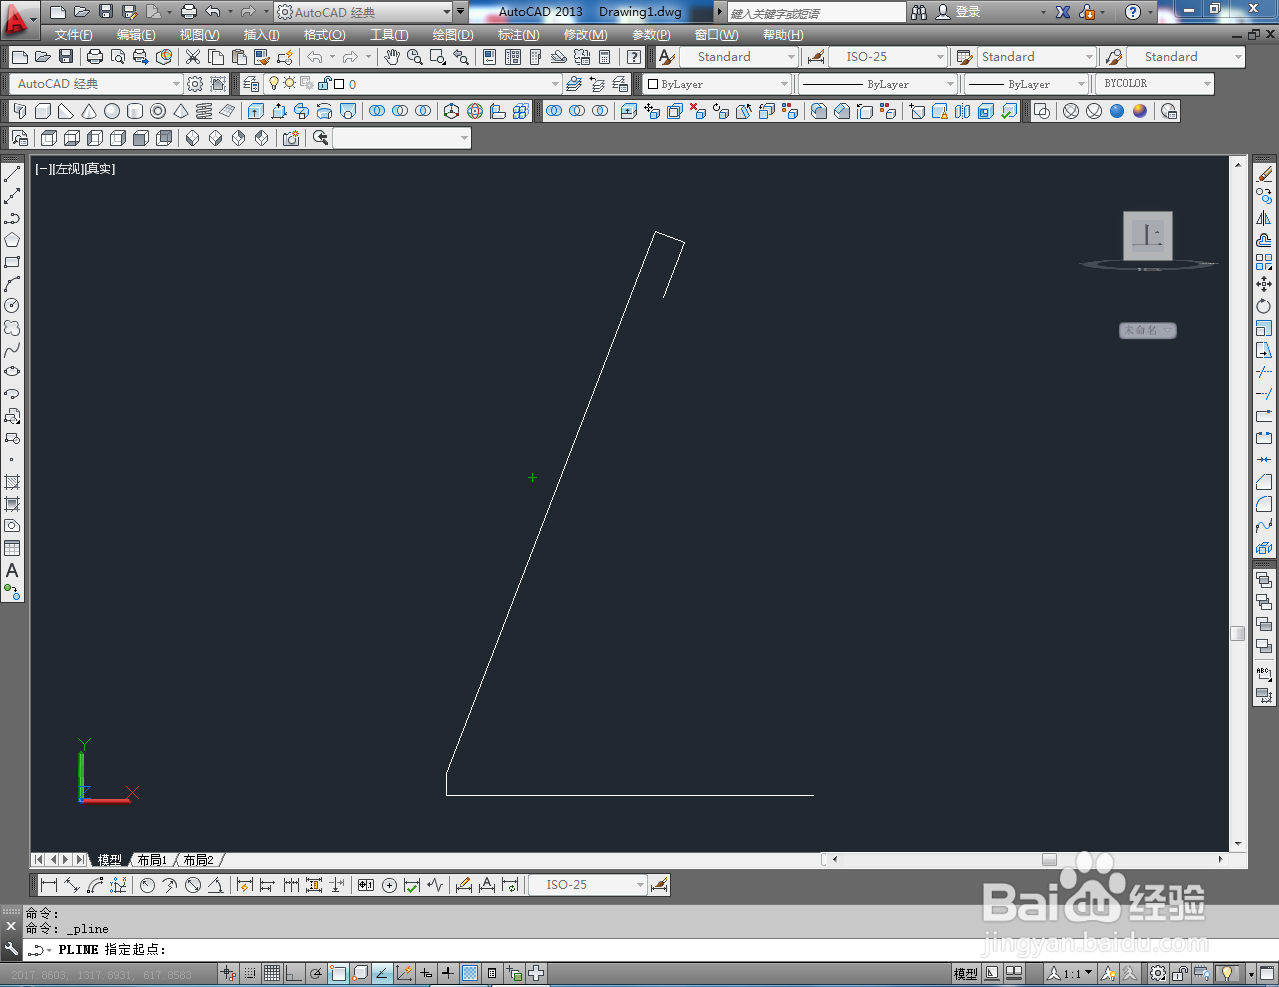Image resolution: width=1279 pixels, height=987 pixels.
Task: Open the AutoCAD 经典 workspace dropdown
Action: click(x=96, y=84)
